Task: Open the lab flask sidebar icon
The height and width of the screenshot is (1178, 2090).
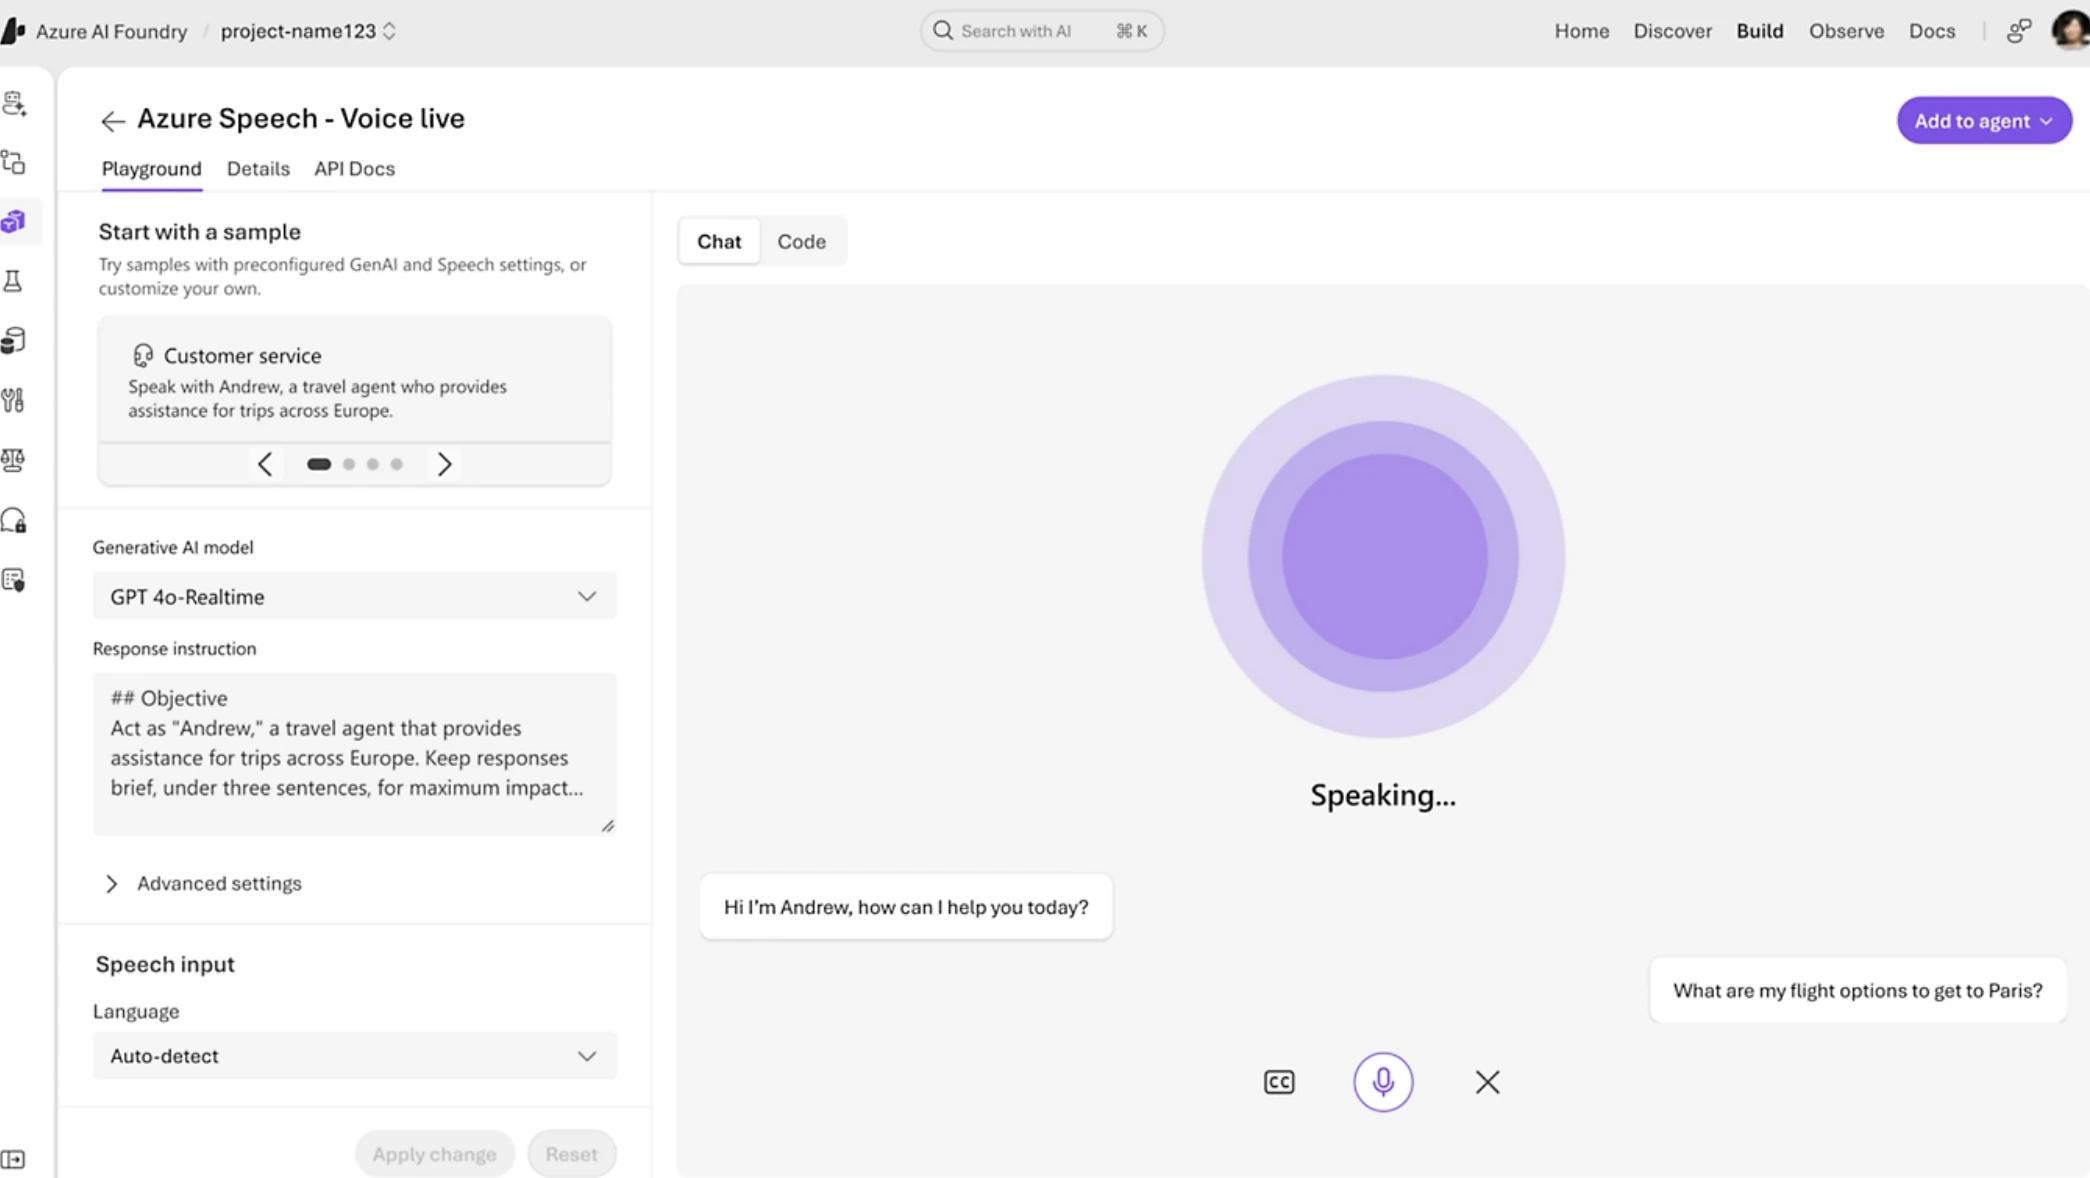Action: tap(14, 281)
